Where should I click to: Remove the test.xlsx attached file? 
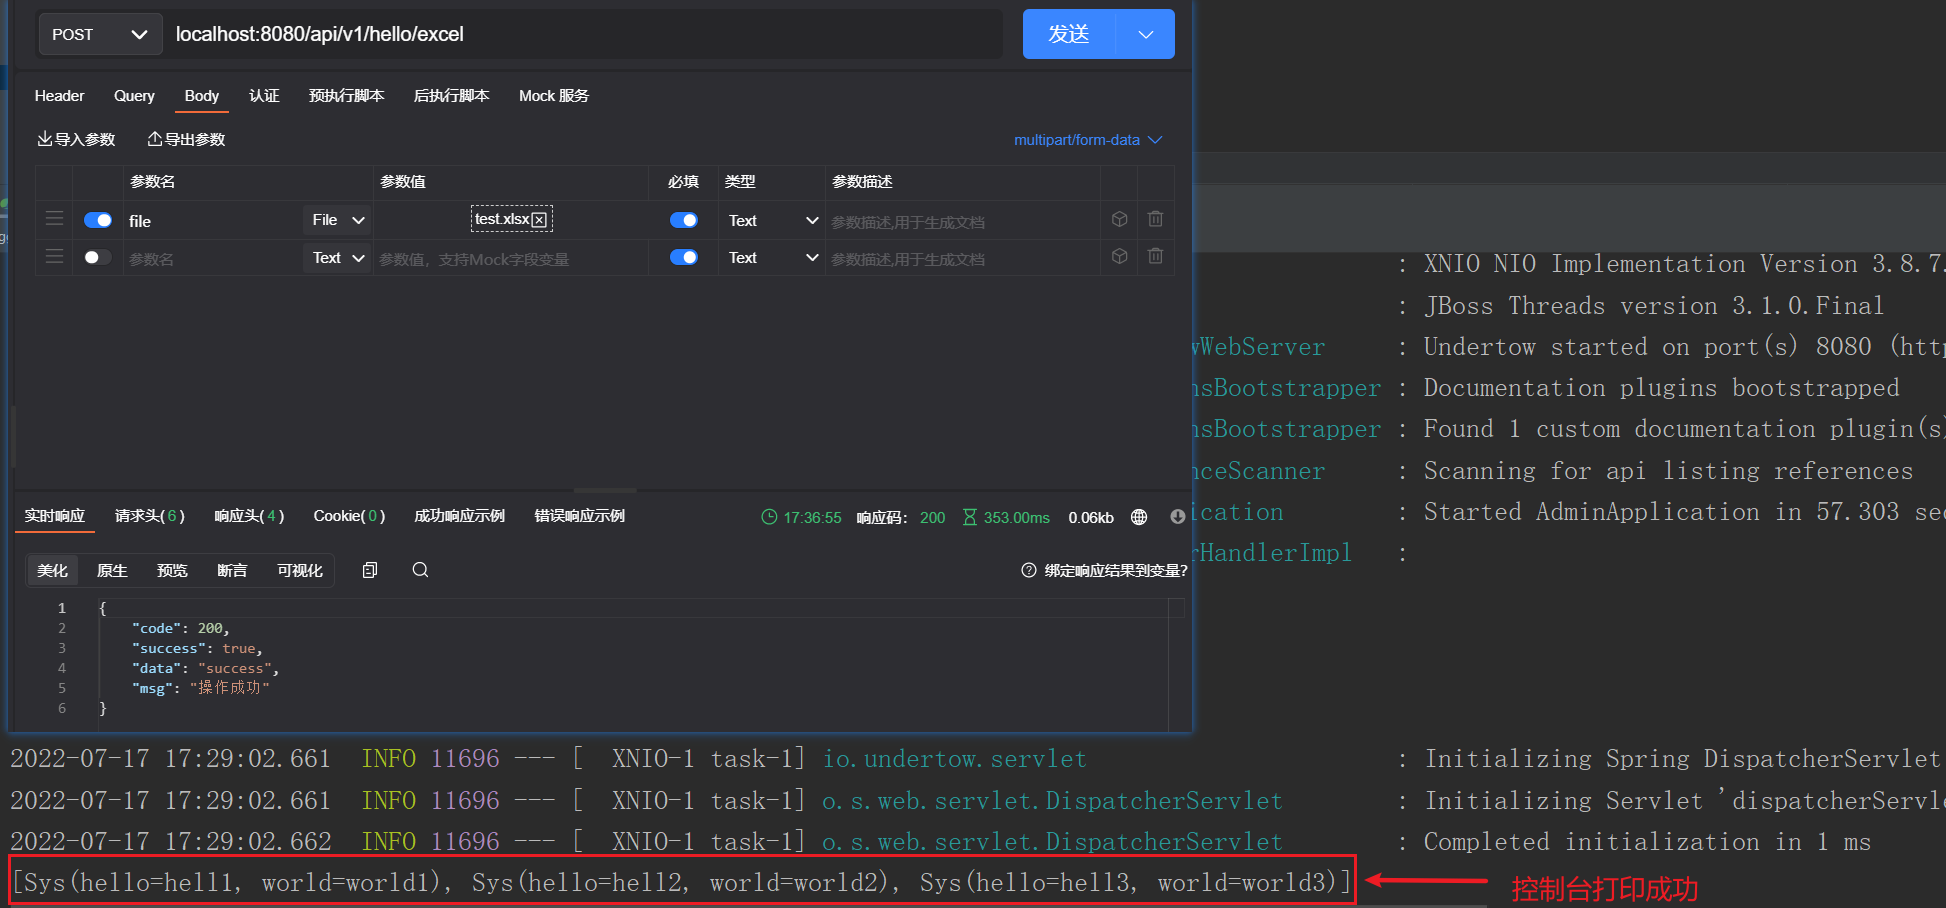tap(540, 220)
